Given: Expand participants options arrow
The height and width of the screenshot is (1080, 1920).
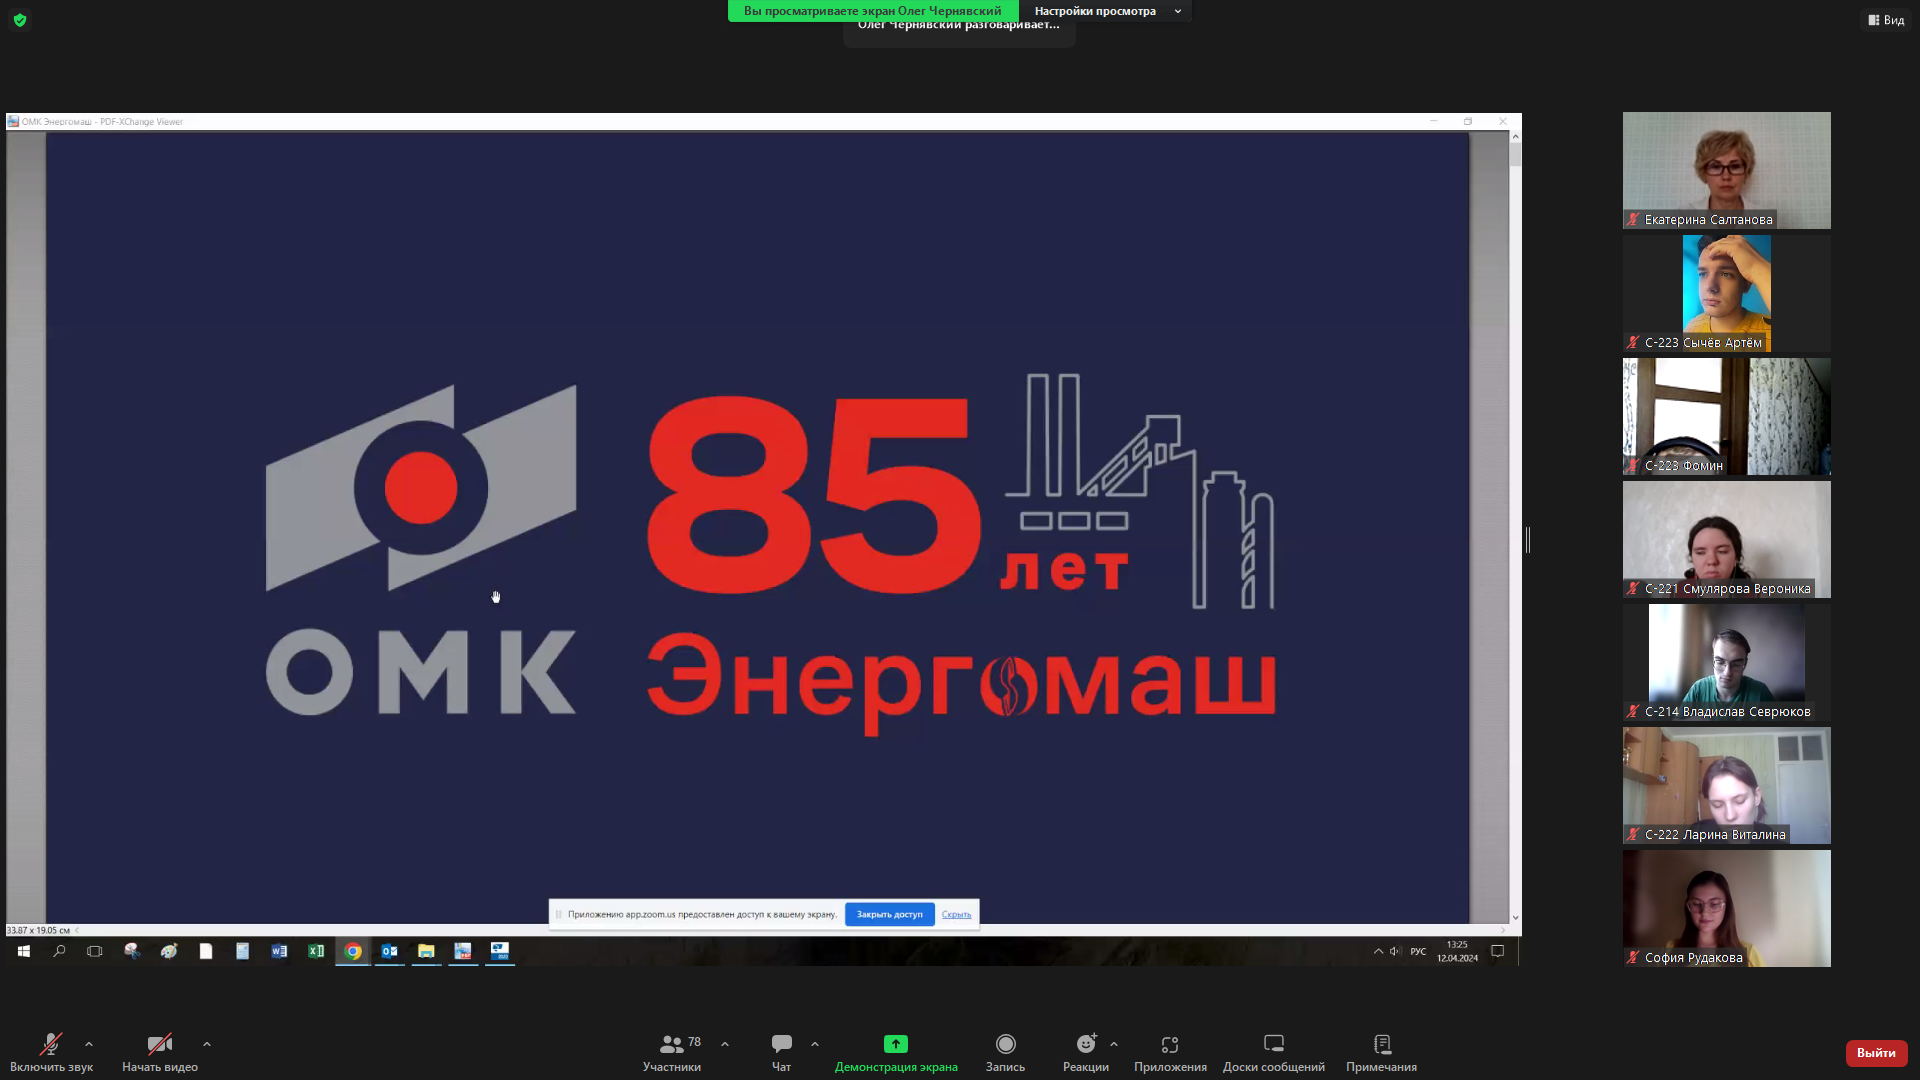Looking at the screenshot, I should (725, 1044).
